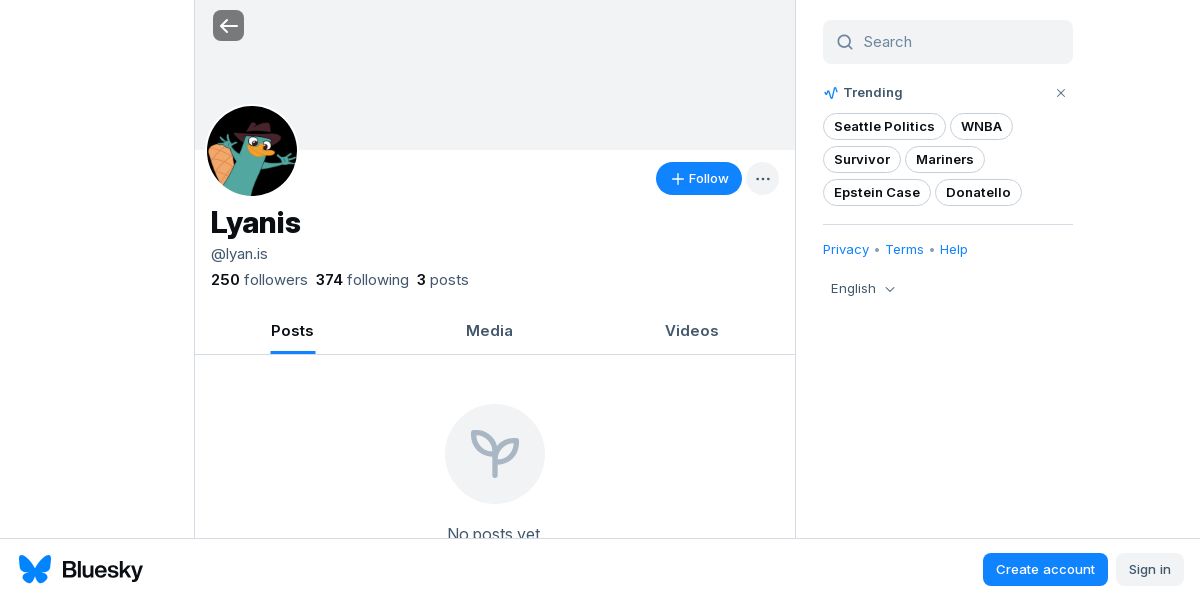Select the Posts tab
This screenshot has height=600, width=1200.
pos(292,331)
